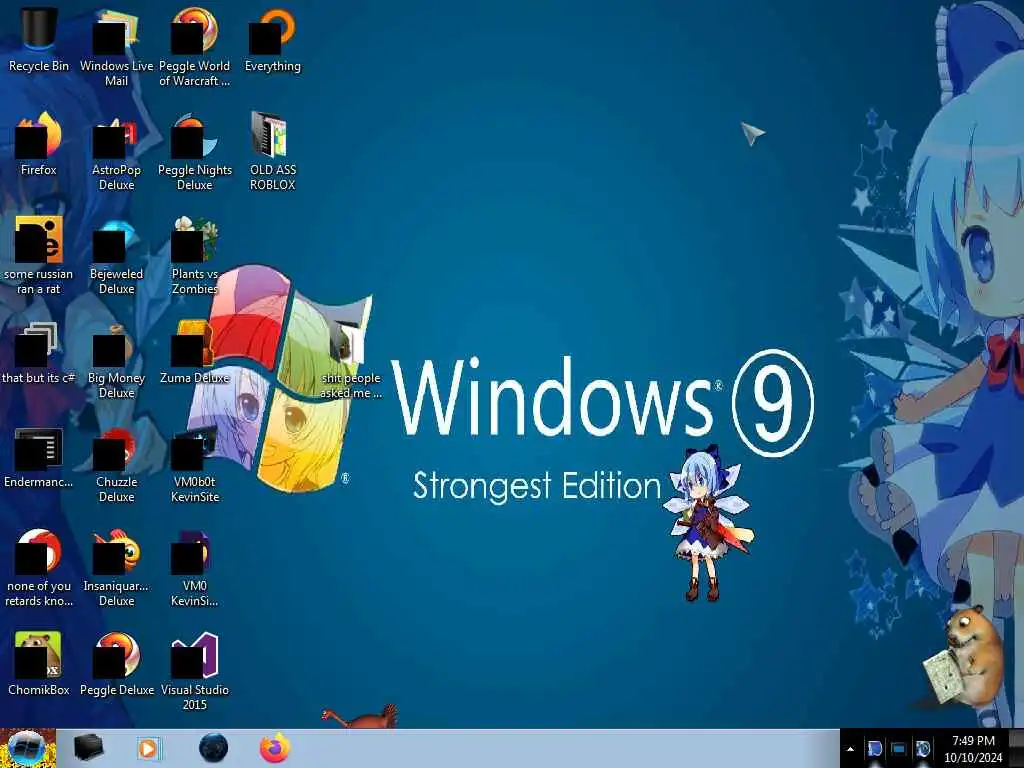Screen dimensions: 1024x768
Task: Open the Recycle Bin desktop icon
Action: coord(39,39)
